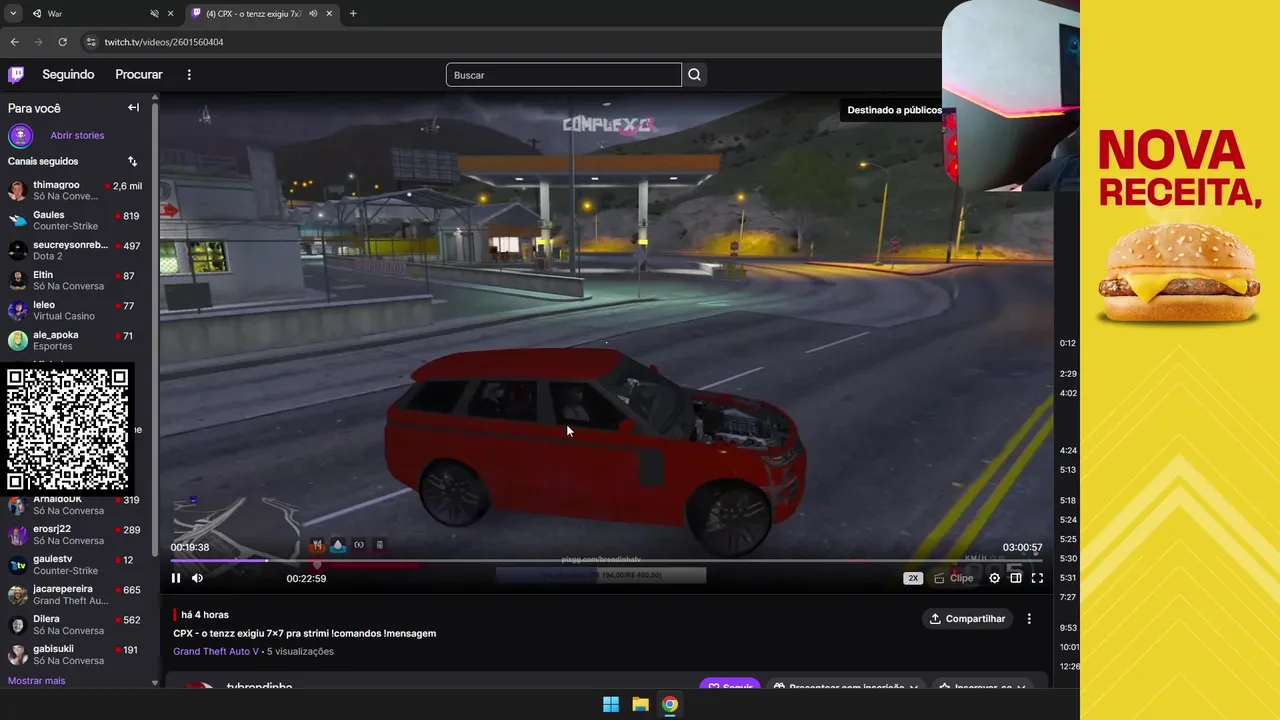Unmute the War tab audio icon
Image resolution: width=1280 pixels, height=720 pixels.
154,14
